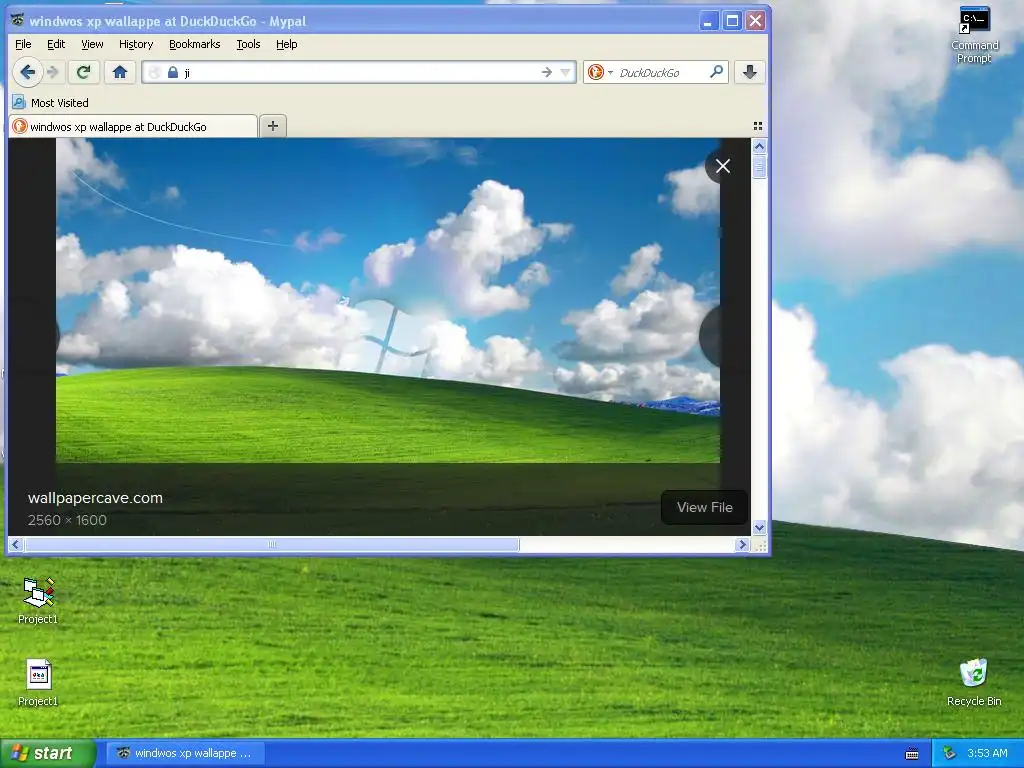1024x768 pixels.
Task: Click the forward navigation arrow
Action: 54,72
